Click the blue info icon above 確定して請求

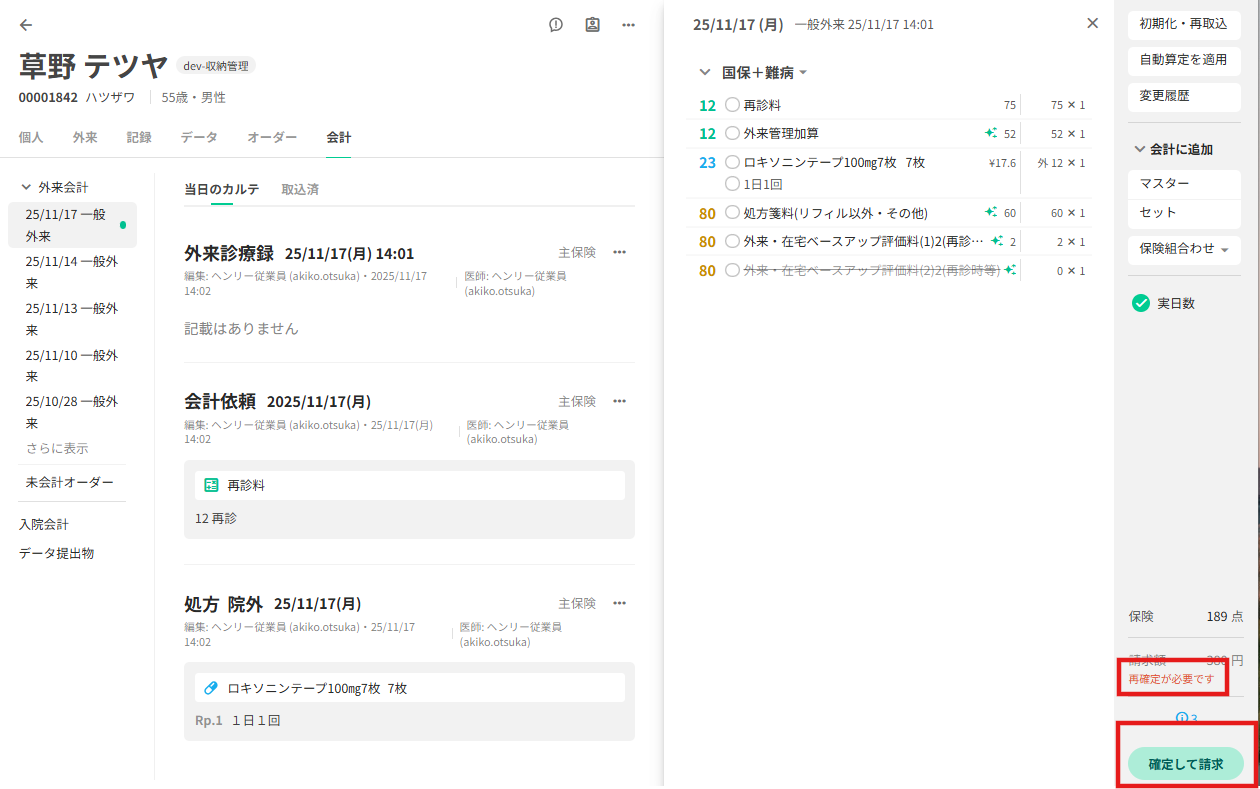[1182, 717]
